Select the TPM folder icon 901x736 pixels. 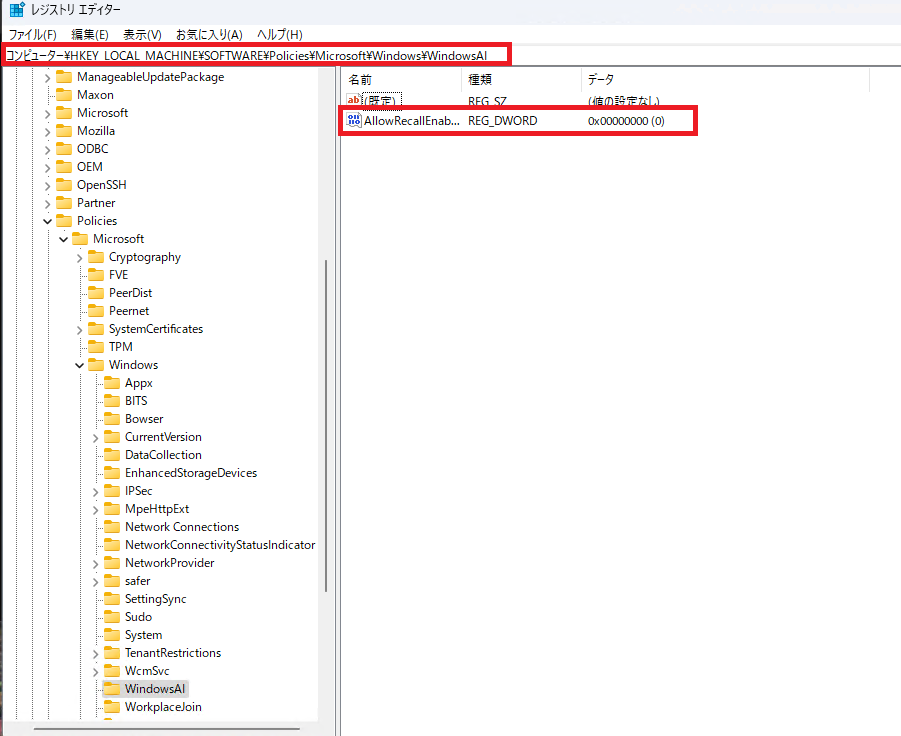96,346
